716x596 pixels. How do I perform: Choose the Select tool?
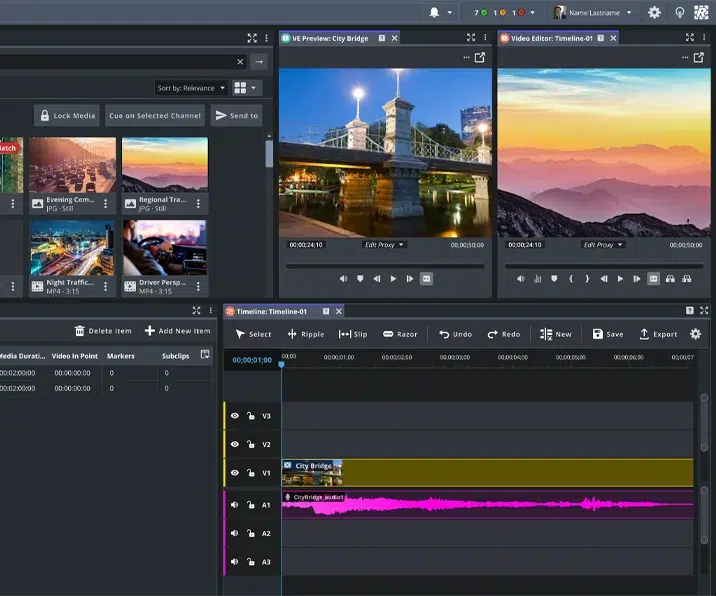pyautogui.click(x=253, y=334)
